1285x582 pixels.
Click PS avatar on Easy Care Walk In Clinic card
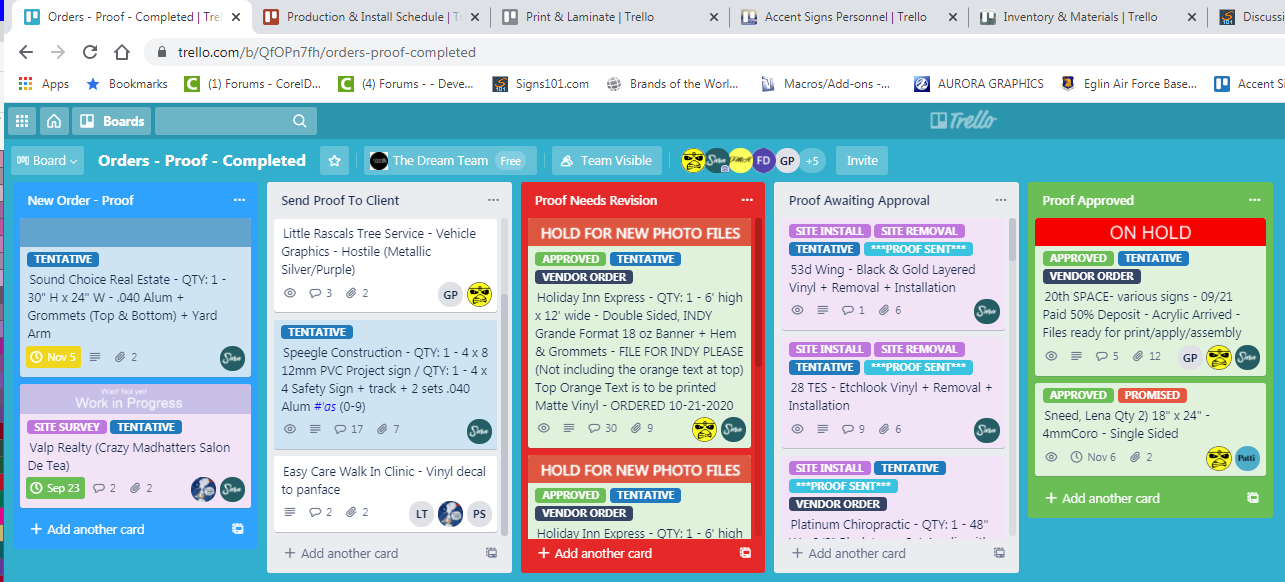point(480,514)
